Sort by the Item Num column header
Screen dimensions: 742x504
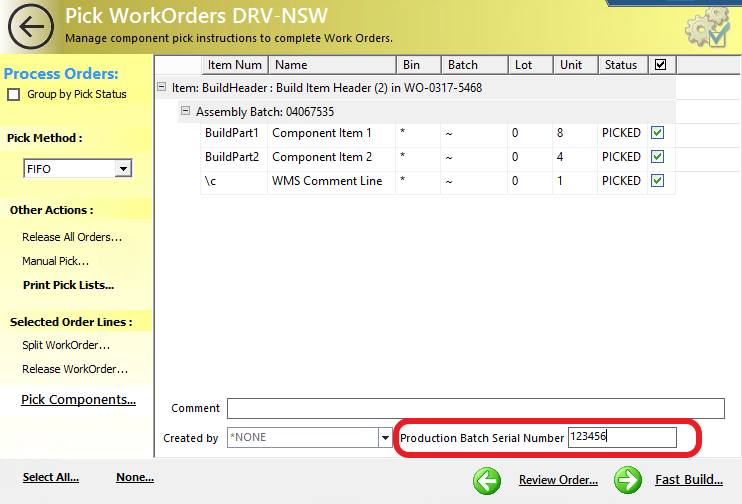tap(235, 65)
